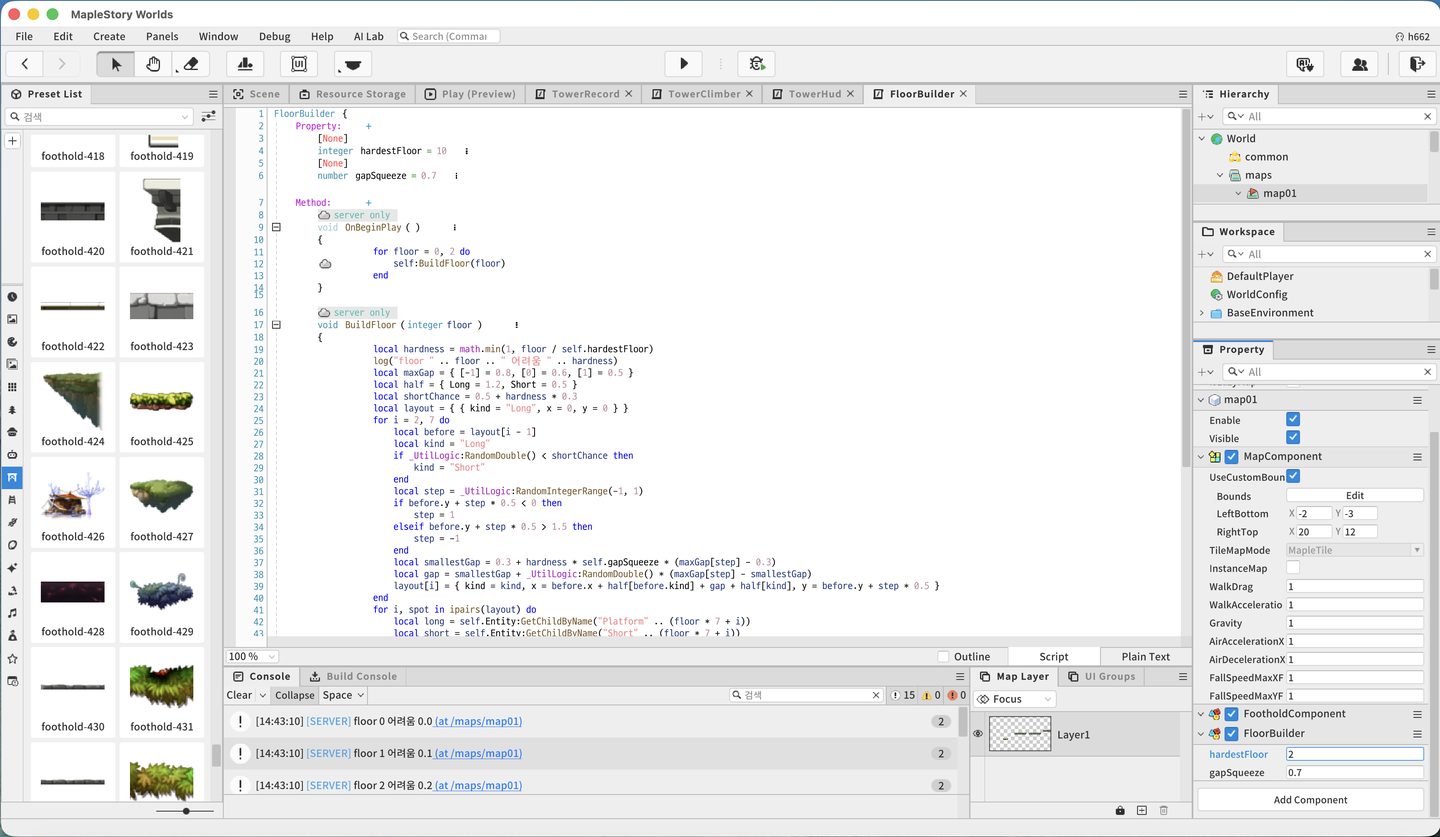Select the star favorites preset category

coord(12,658)
